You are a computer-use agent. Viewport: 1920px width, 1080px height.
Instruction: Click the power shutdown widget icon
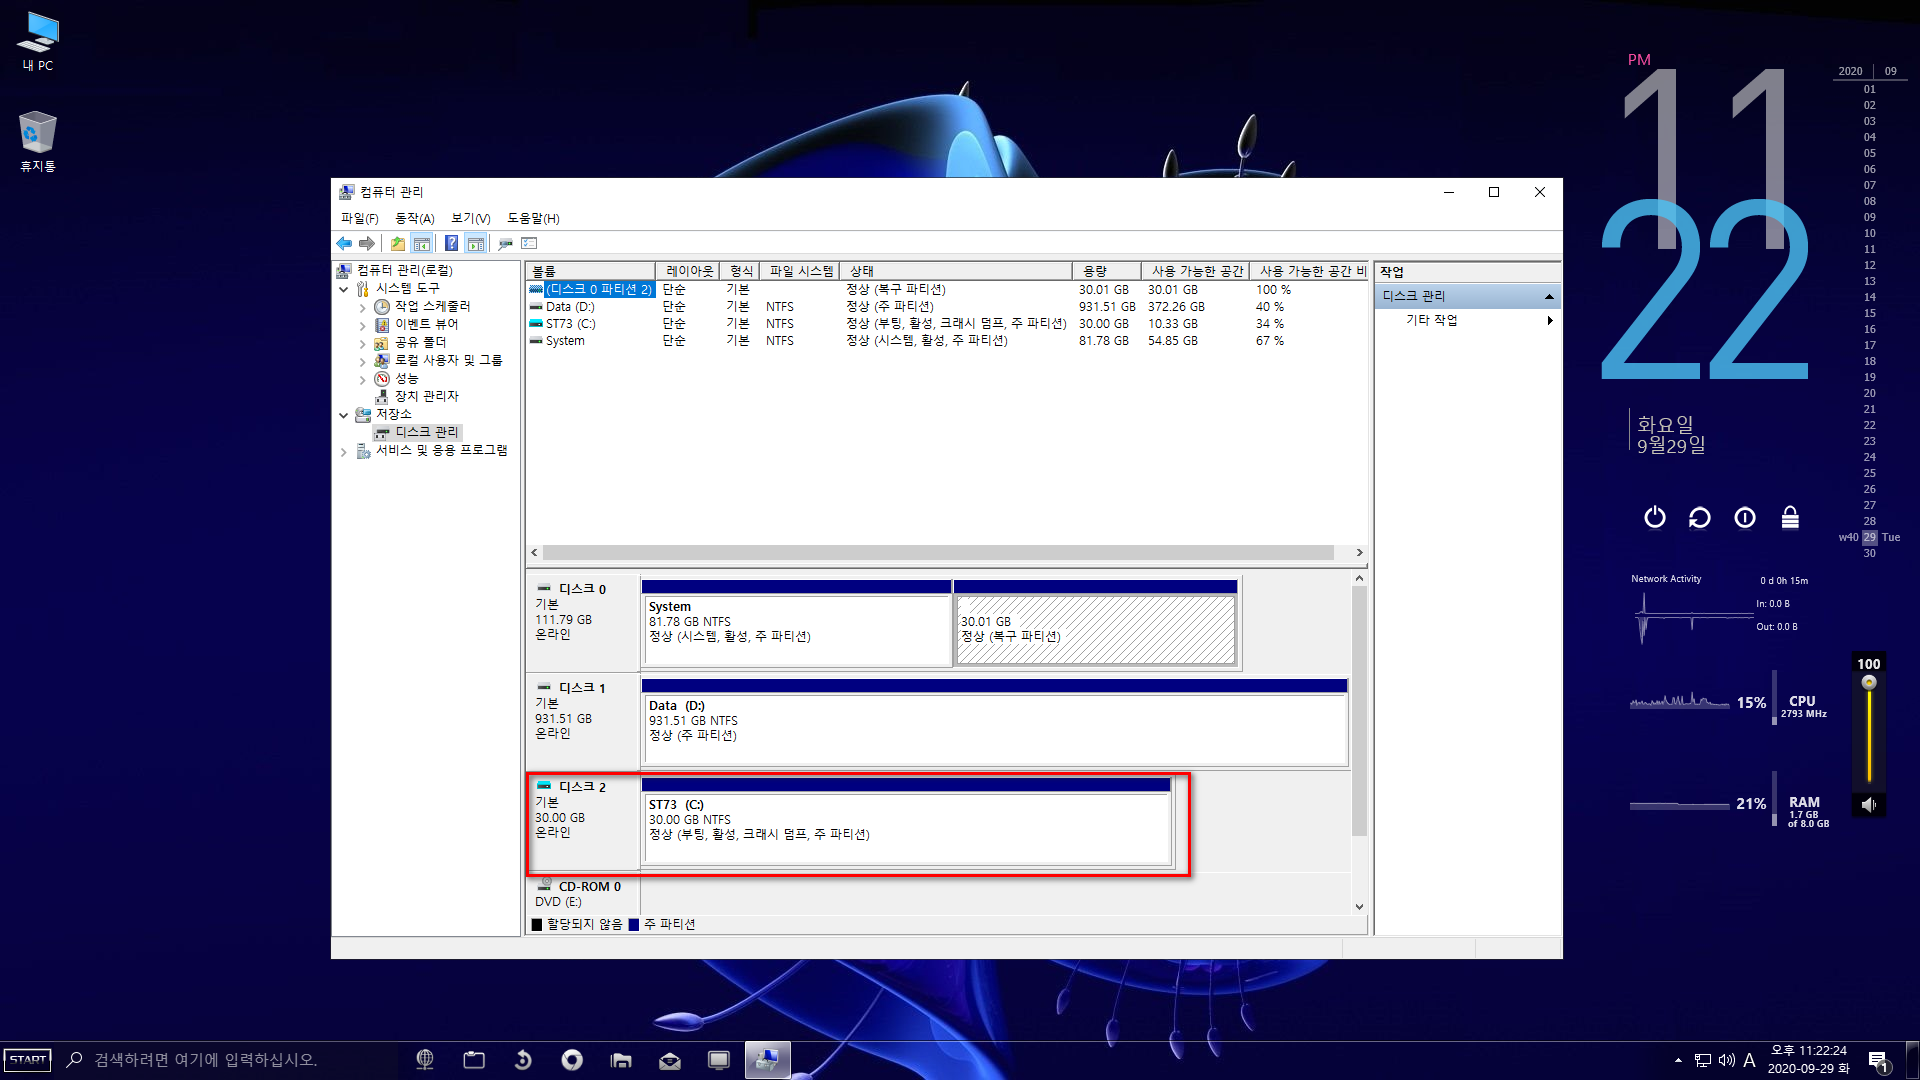click(1655, 517)
